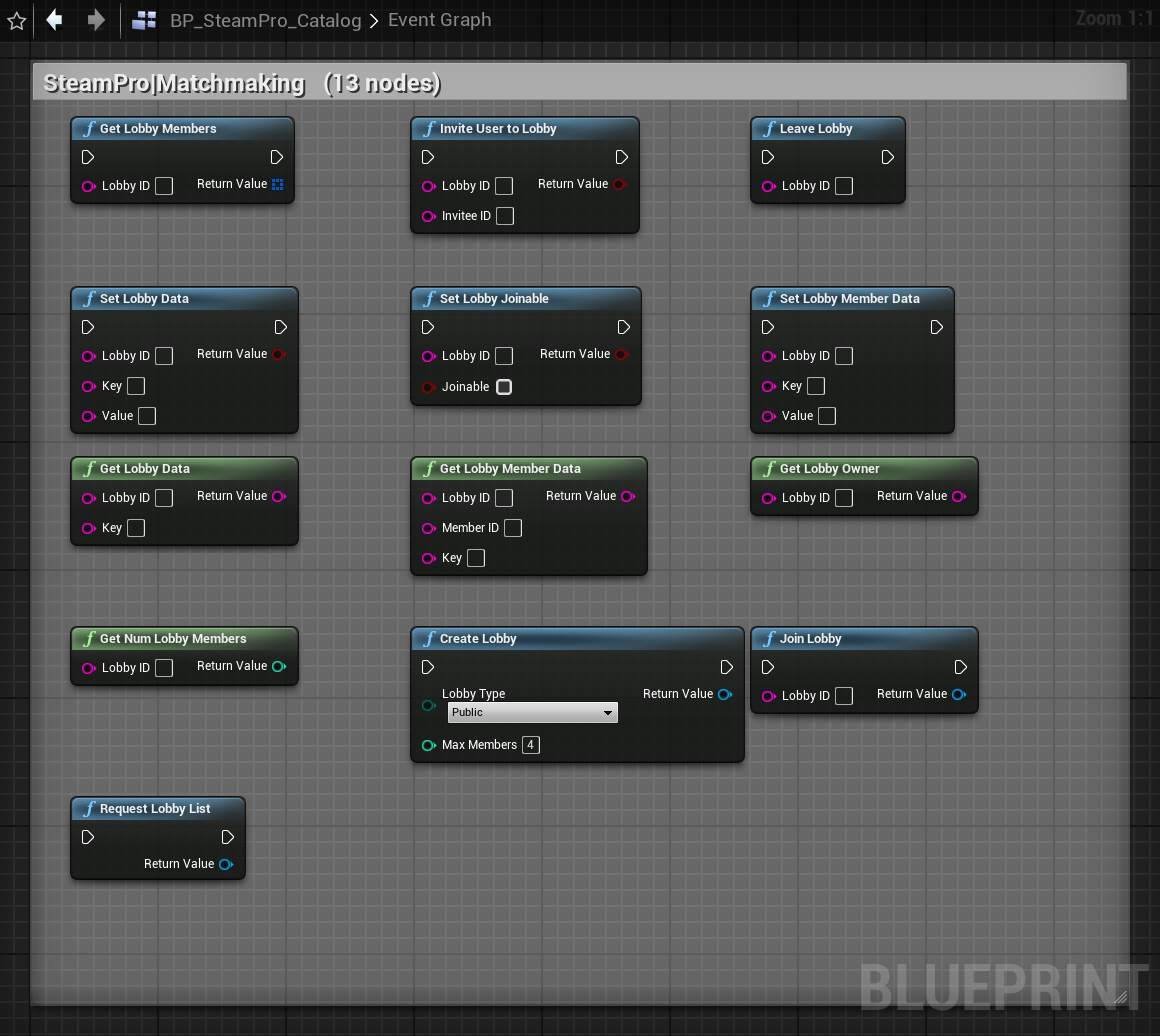Click Lobby ID value box on Leave Lobby
Viewport: 1160px width, 1036px height.
[844, 186]
